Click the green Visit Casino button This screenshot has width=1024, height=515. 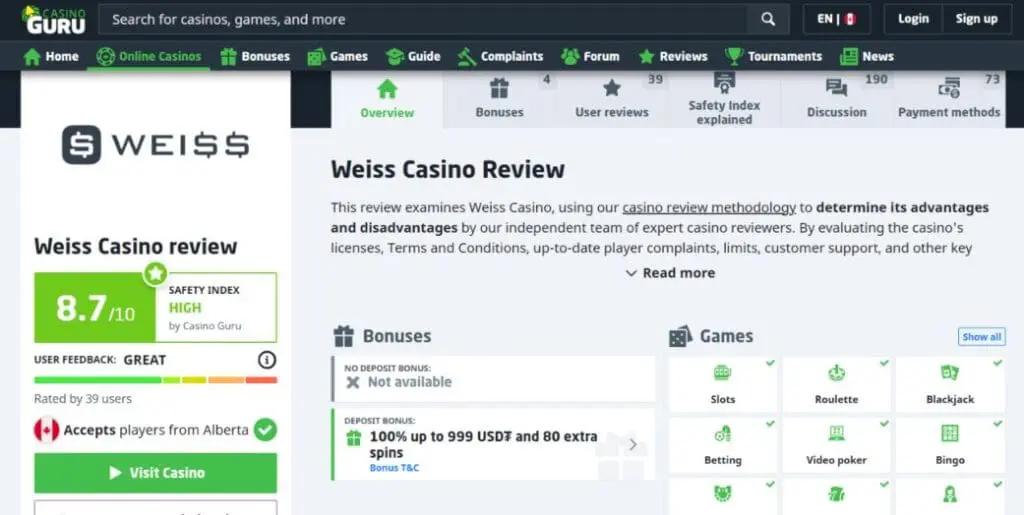coord(155,473)
